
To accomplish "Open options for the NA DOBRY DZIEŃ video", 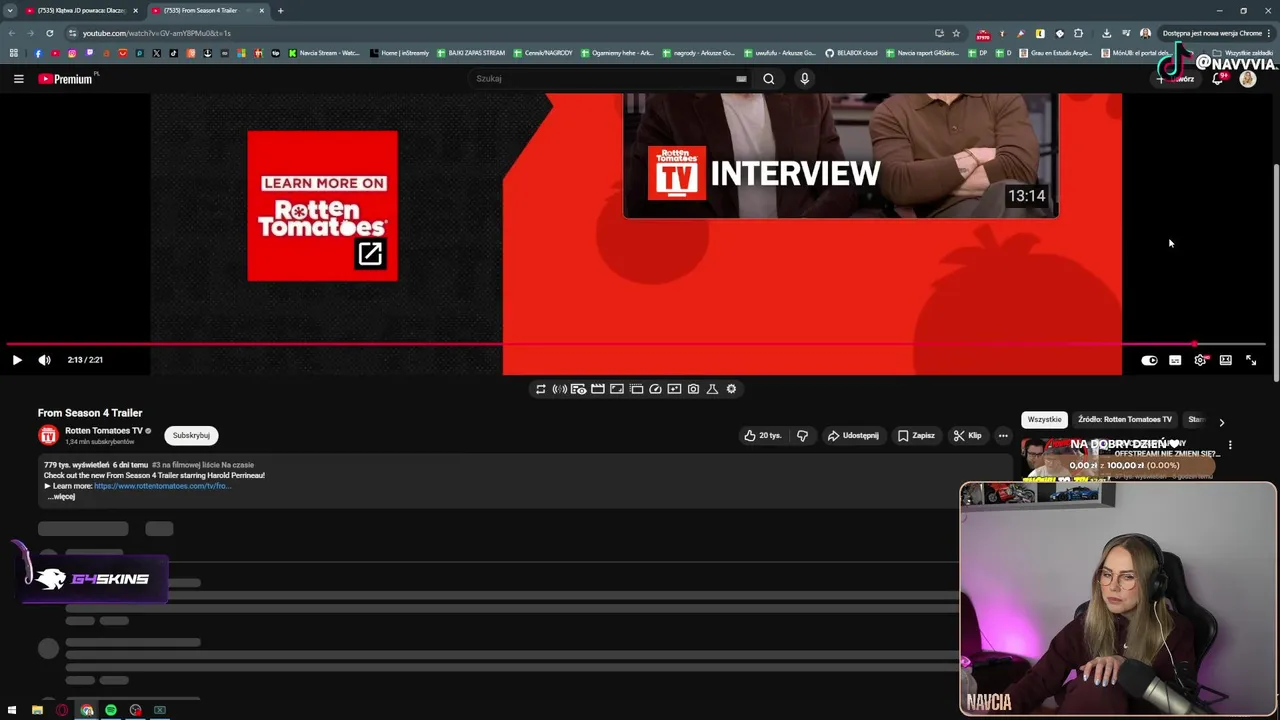I will point(1230,446).
